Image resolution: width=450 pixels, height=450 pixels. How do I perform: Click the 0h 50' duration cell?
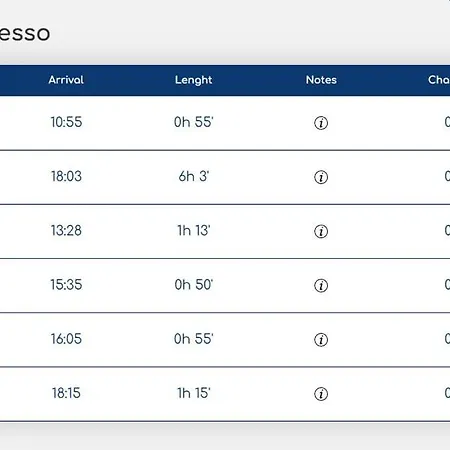(194, 285)
